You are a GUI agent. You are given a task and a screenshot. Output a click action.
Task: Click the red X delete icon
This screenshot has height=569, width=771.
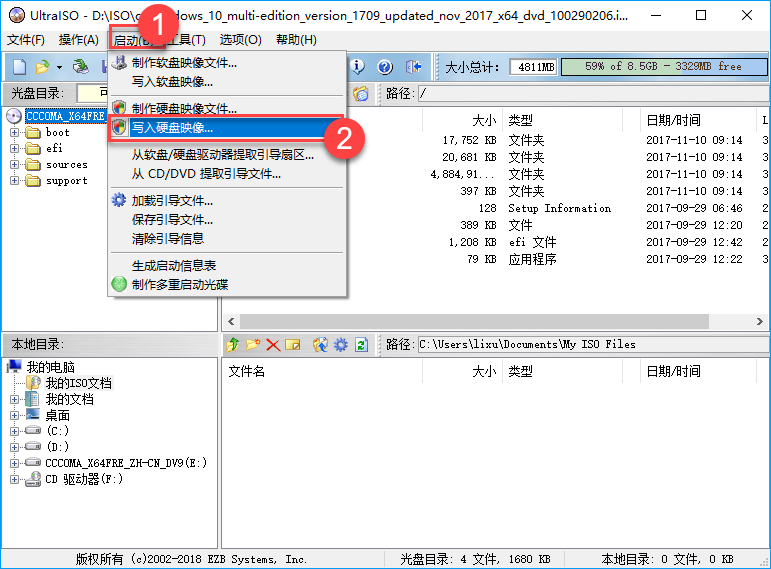[x=273, y=345]
